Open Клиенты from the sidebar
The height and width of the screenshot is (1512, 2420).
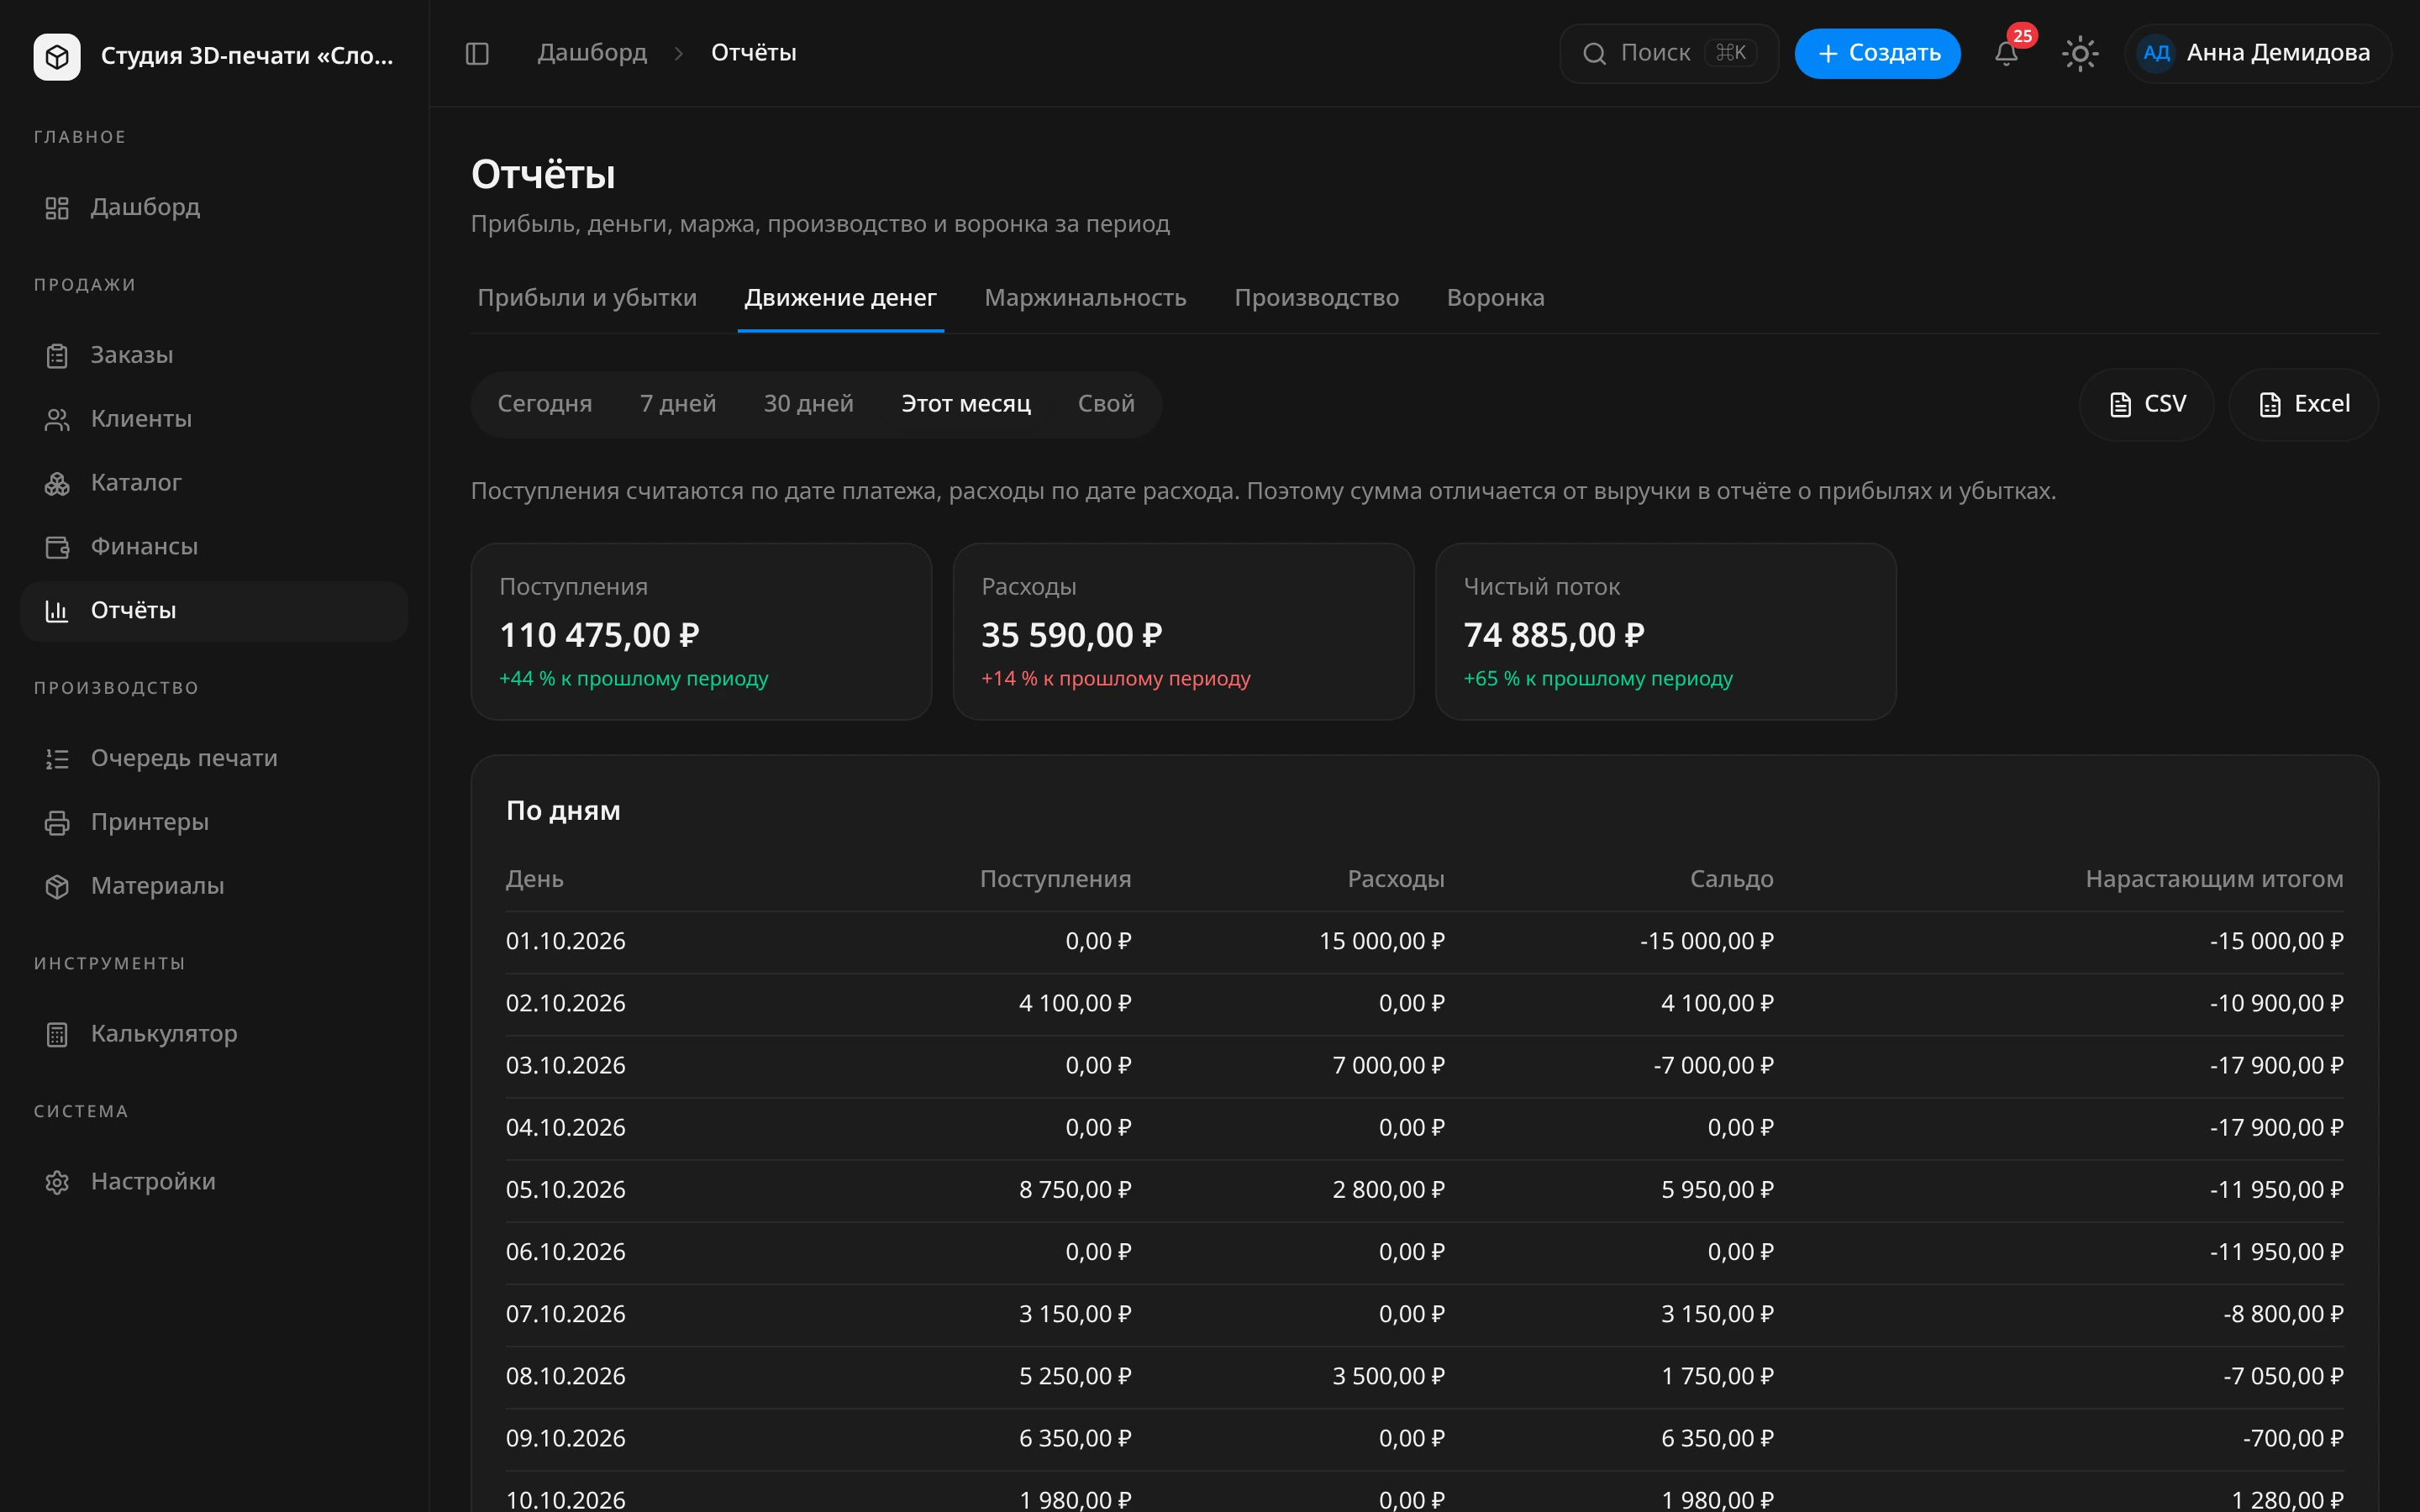[x=214, y=419]
